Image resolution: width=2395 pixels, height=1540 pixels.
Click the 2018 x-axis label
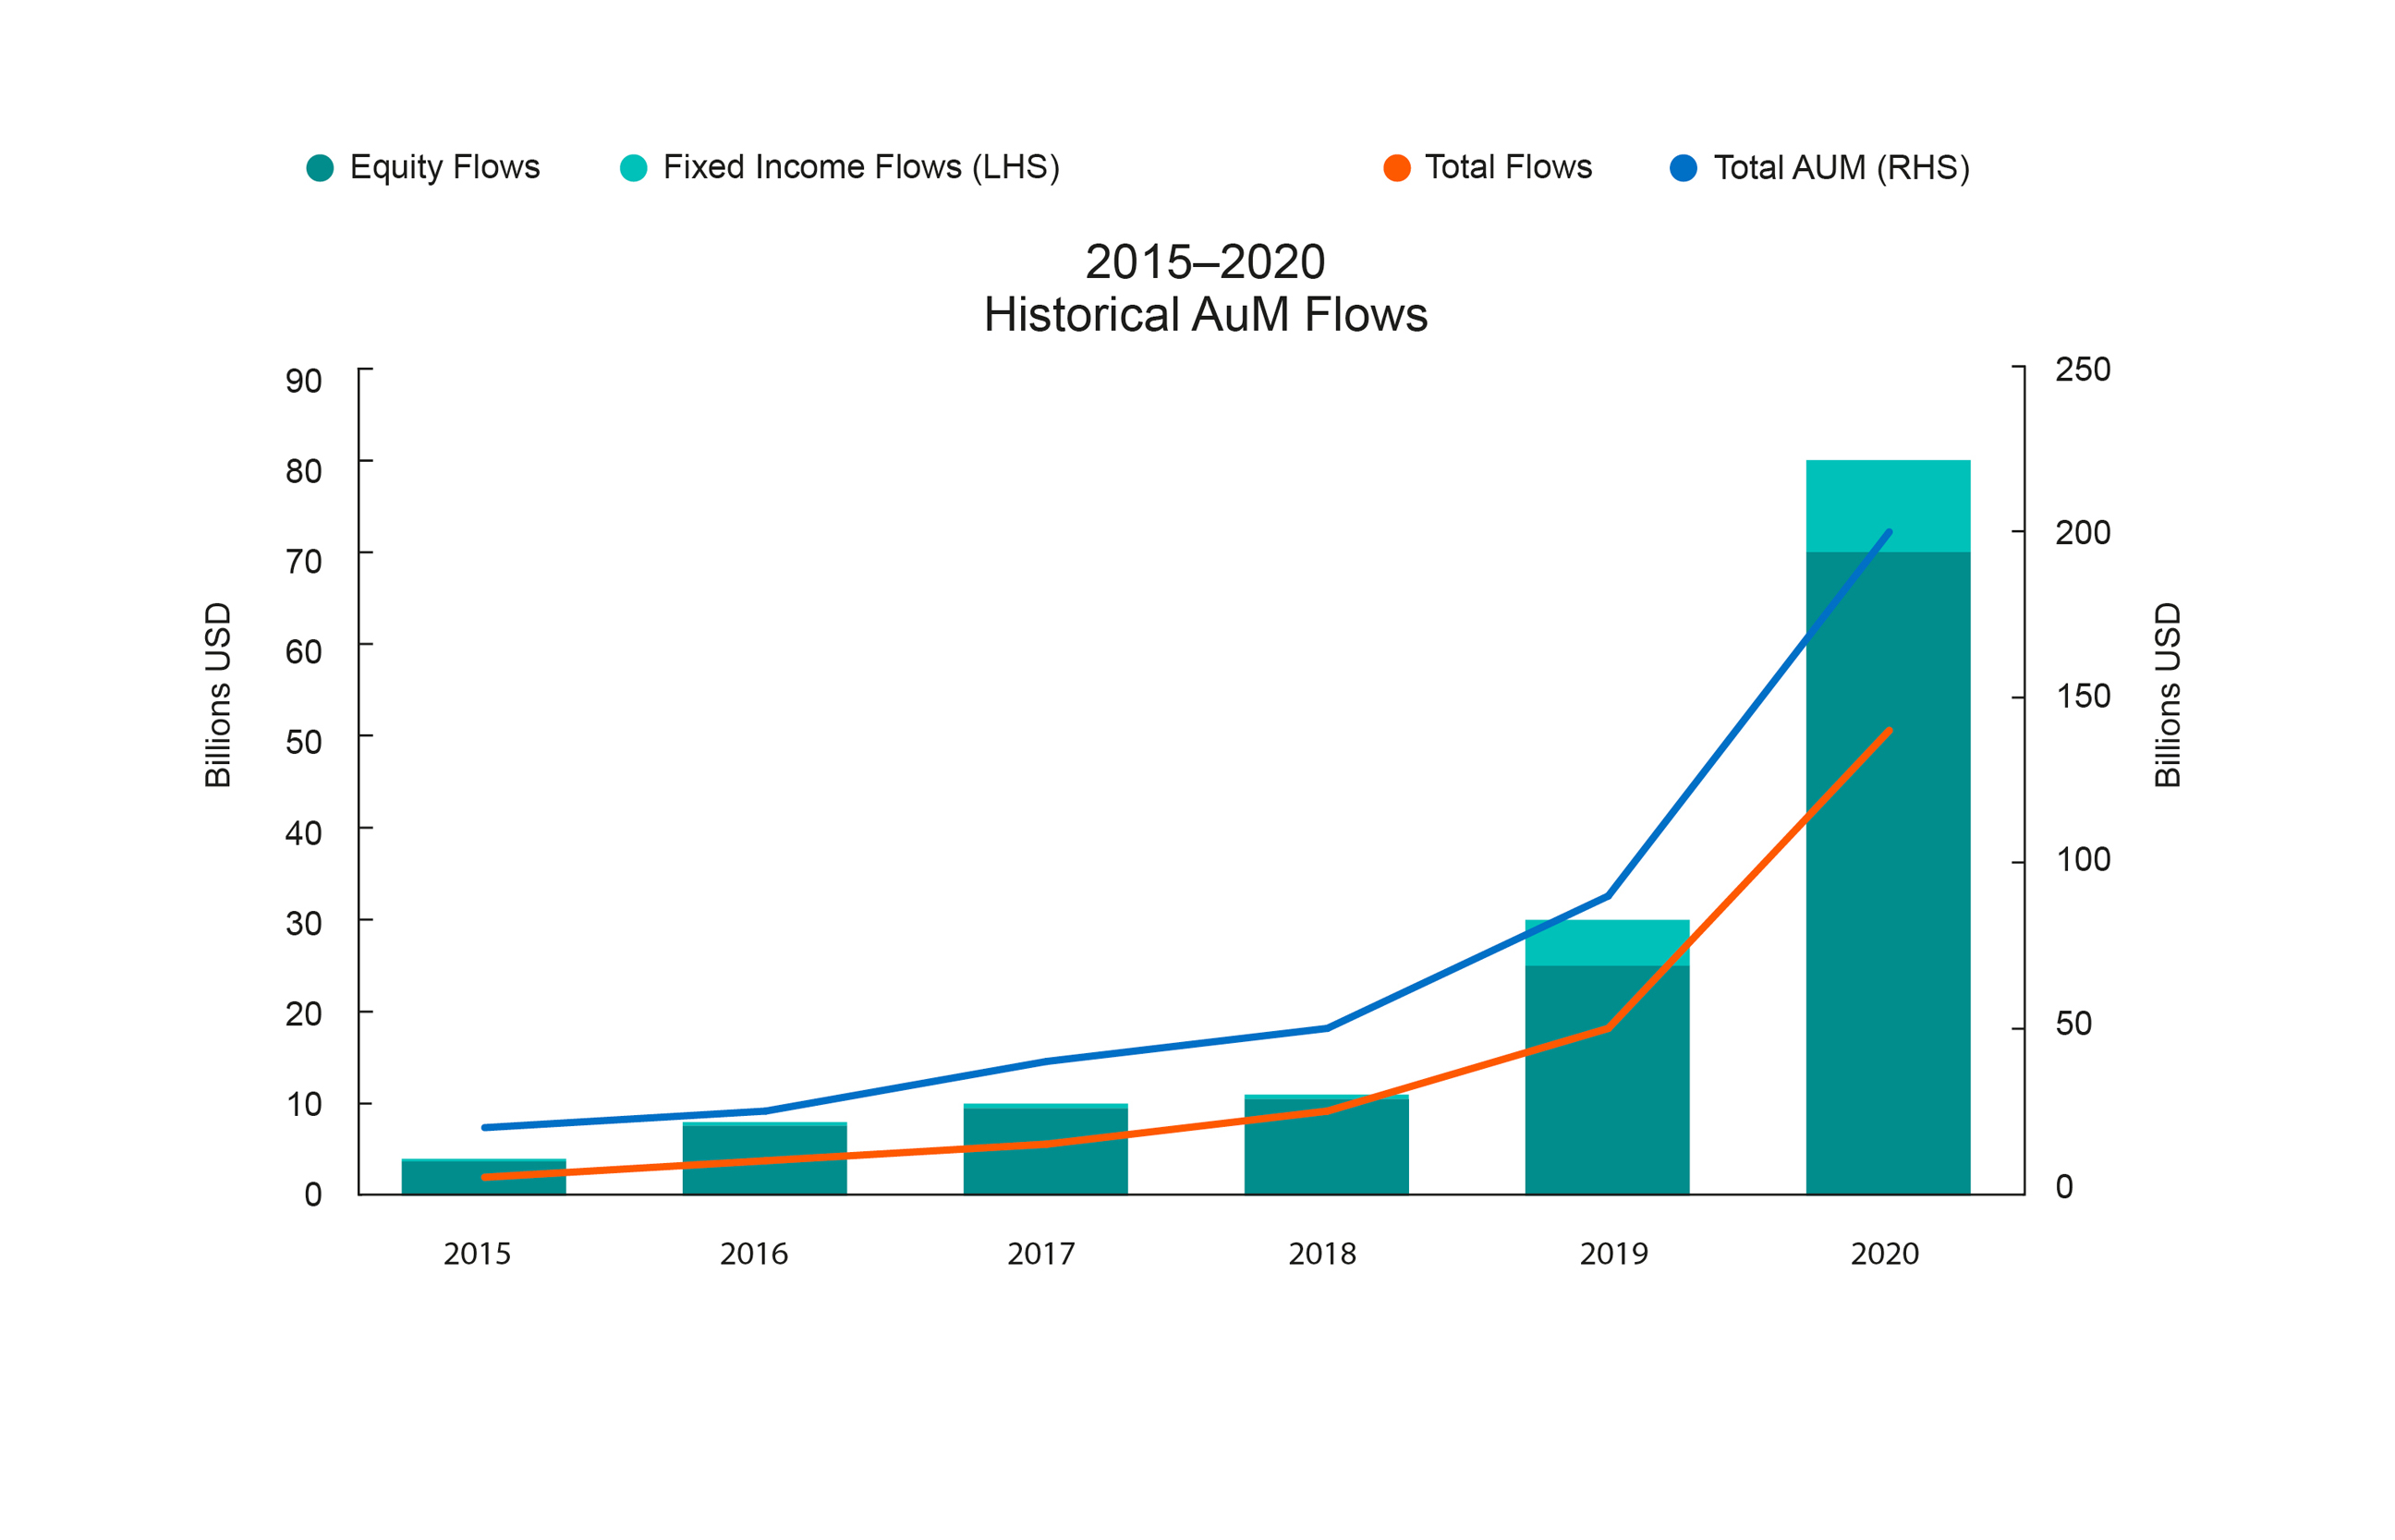[1323, 1254]
